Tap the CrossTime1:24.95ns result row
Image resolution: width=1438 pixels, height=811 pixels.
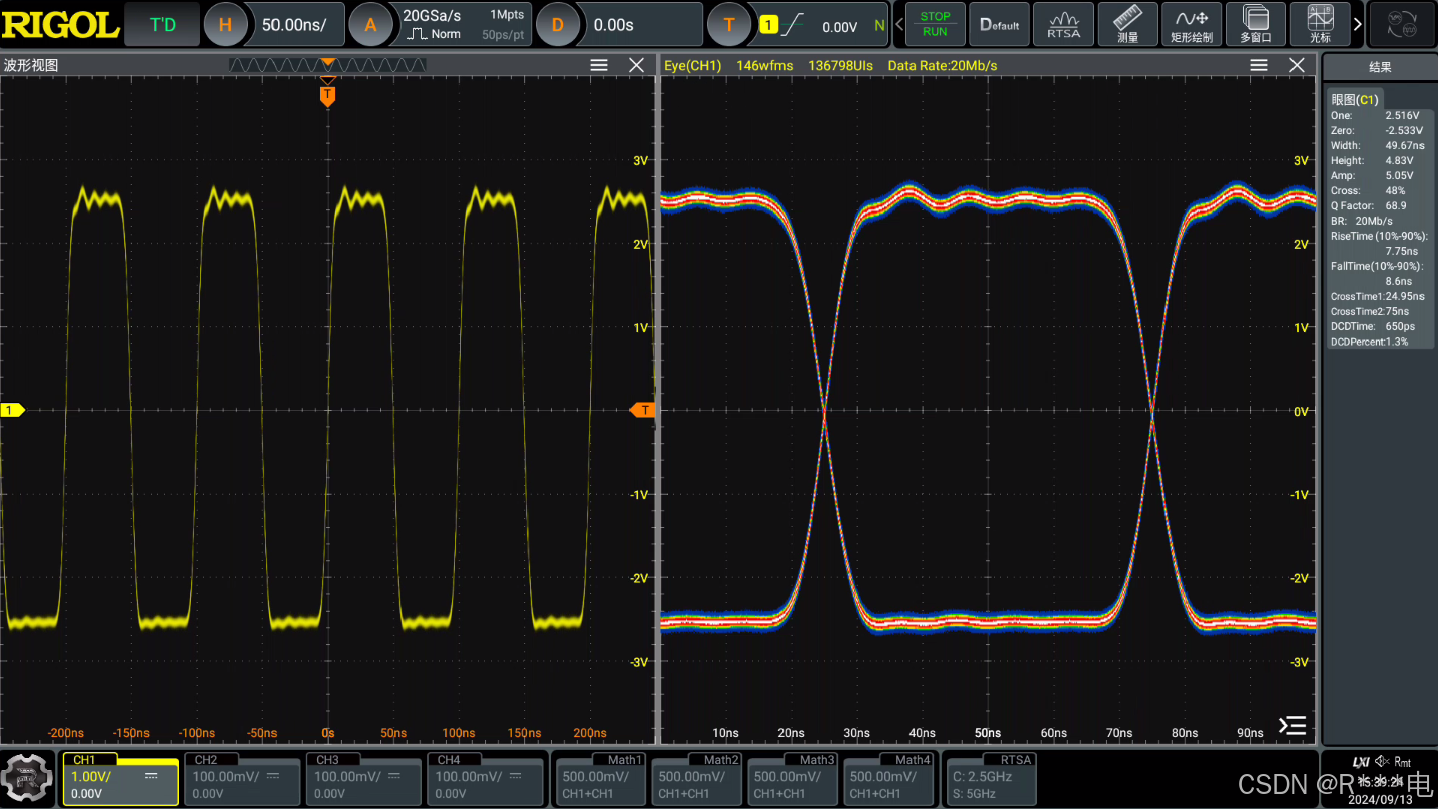coord(1380,296)
